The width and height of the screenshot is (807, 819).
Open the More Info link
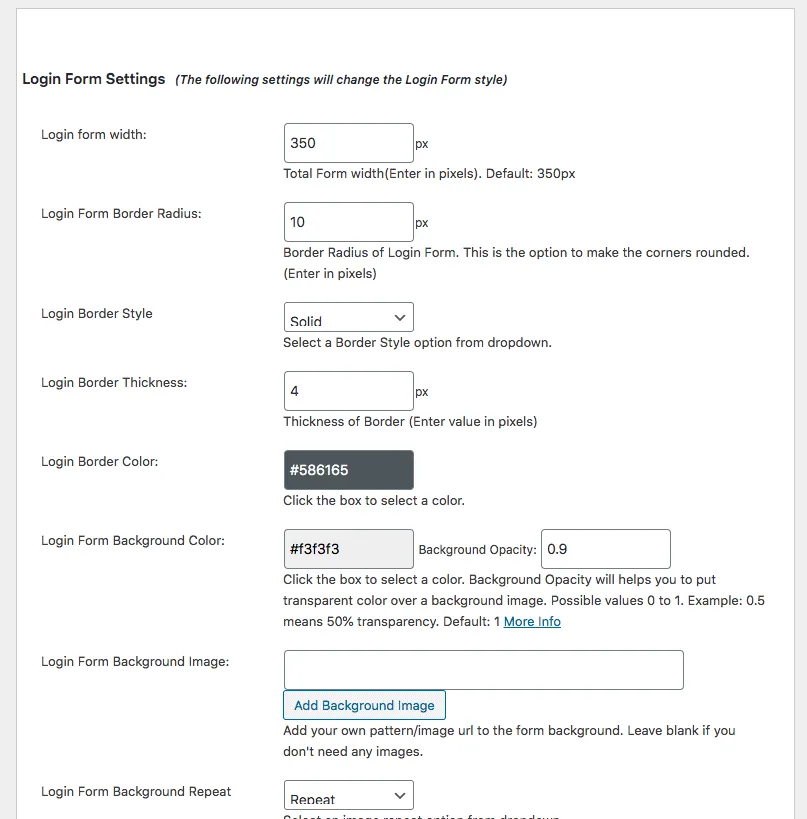532,622
